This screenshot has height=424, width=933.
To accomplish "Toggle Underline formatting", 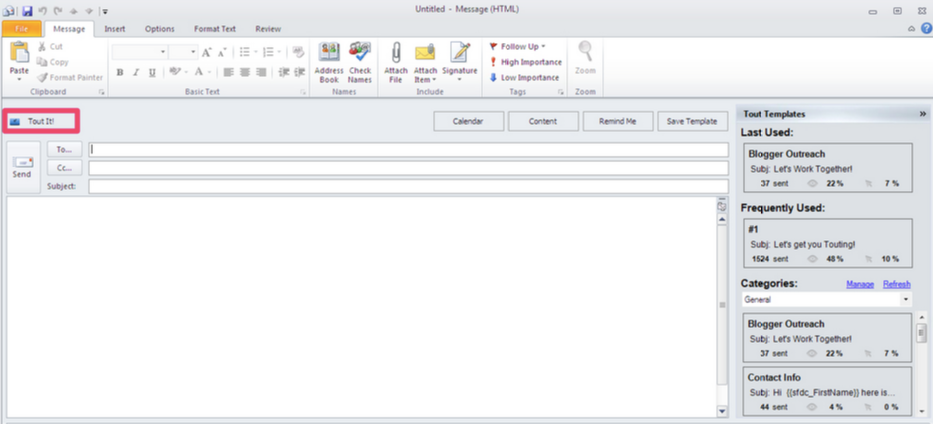I will (x=152, y=73).
